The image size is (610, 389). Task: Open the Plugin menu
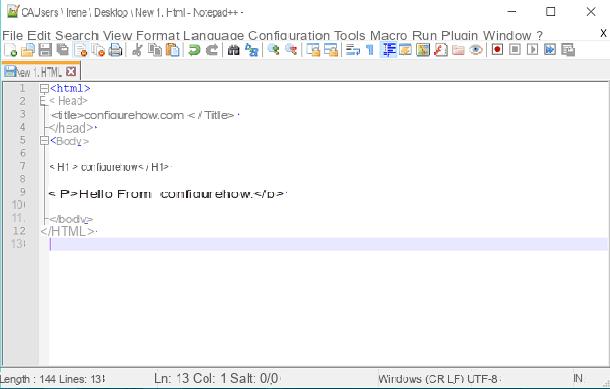[x=459, y=35]
